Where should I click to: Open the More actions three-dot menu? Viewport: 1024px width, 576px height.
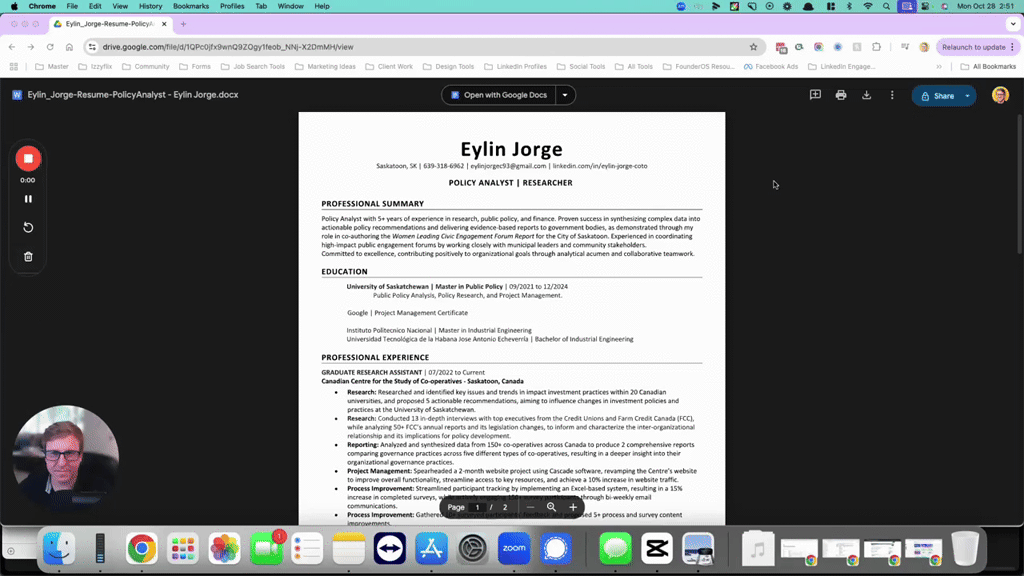(892, 95)
